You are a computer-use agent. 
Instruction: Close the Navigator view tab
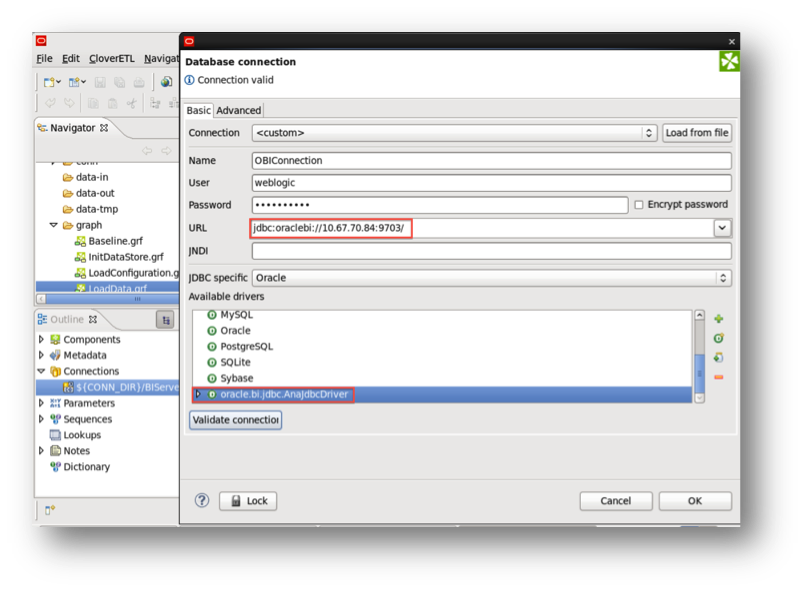coord(104,128)
